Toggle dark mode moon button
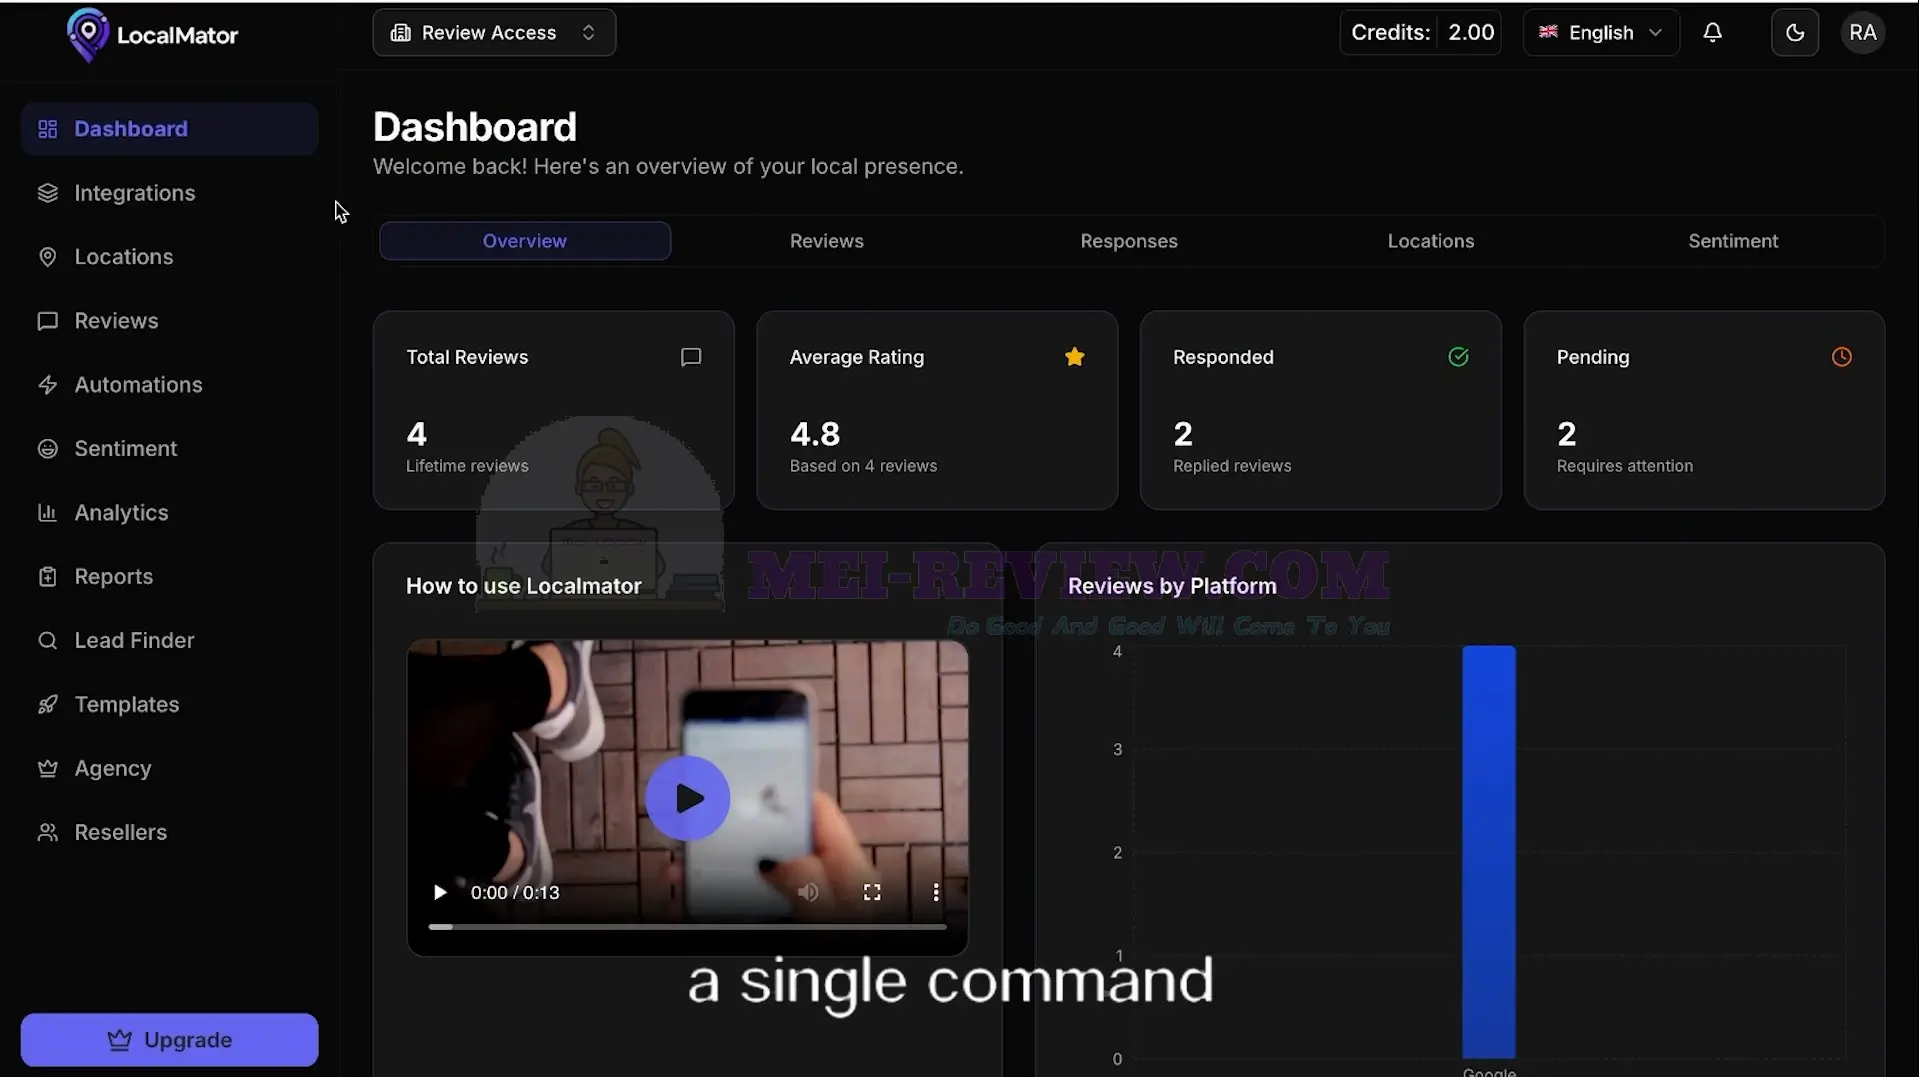This screenshot has width=1919, height=1077. (1794, 33)
